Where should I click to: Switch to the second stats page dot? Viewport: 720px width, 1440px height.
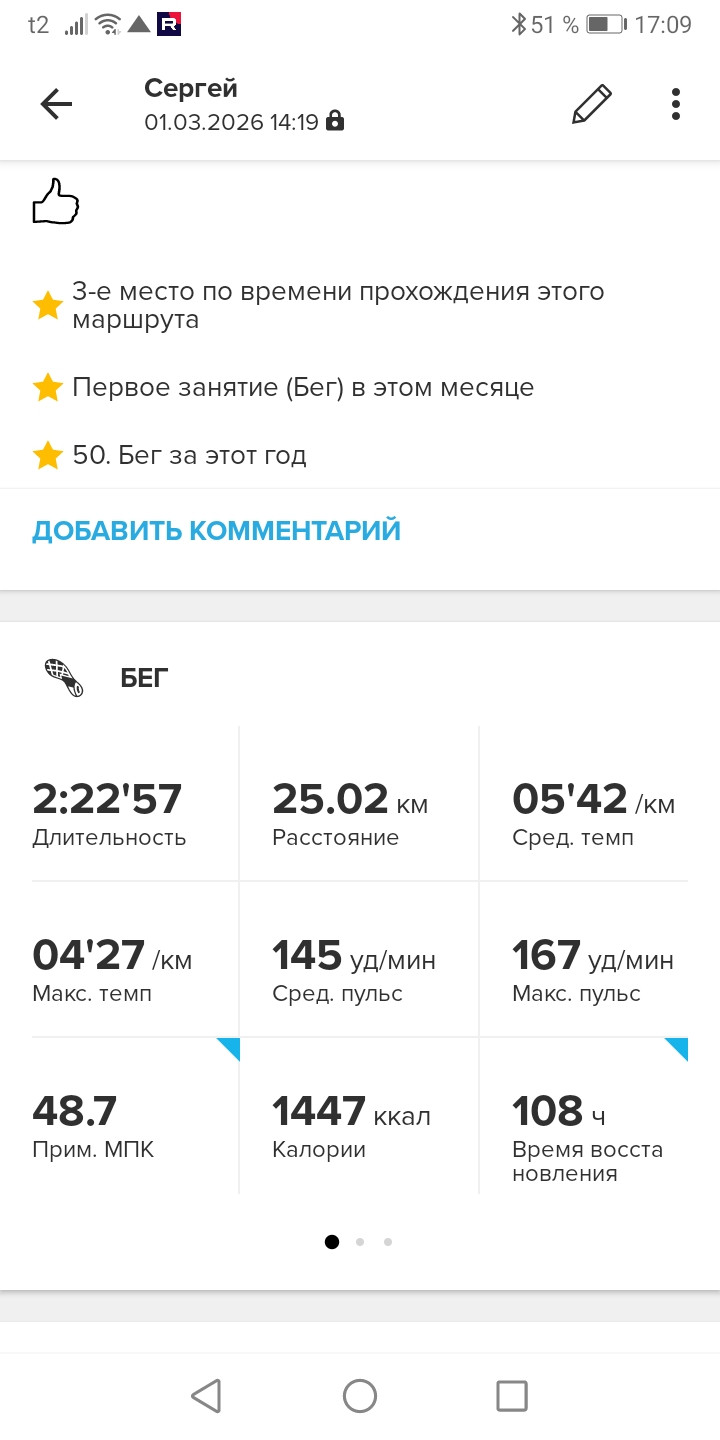360,1242
